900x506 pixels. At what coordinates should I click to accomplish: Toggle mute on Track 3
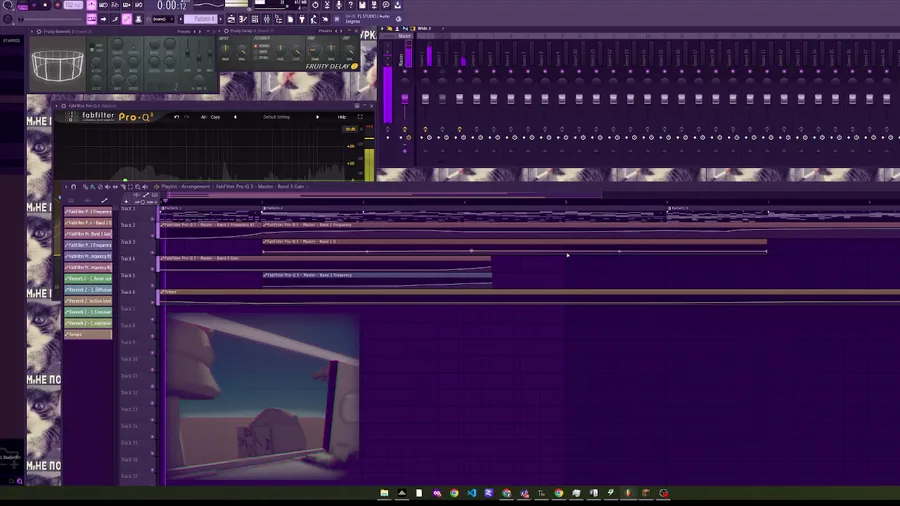pyautogui.click(x=153, y=252)
